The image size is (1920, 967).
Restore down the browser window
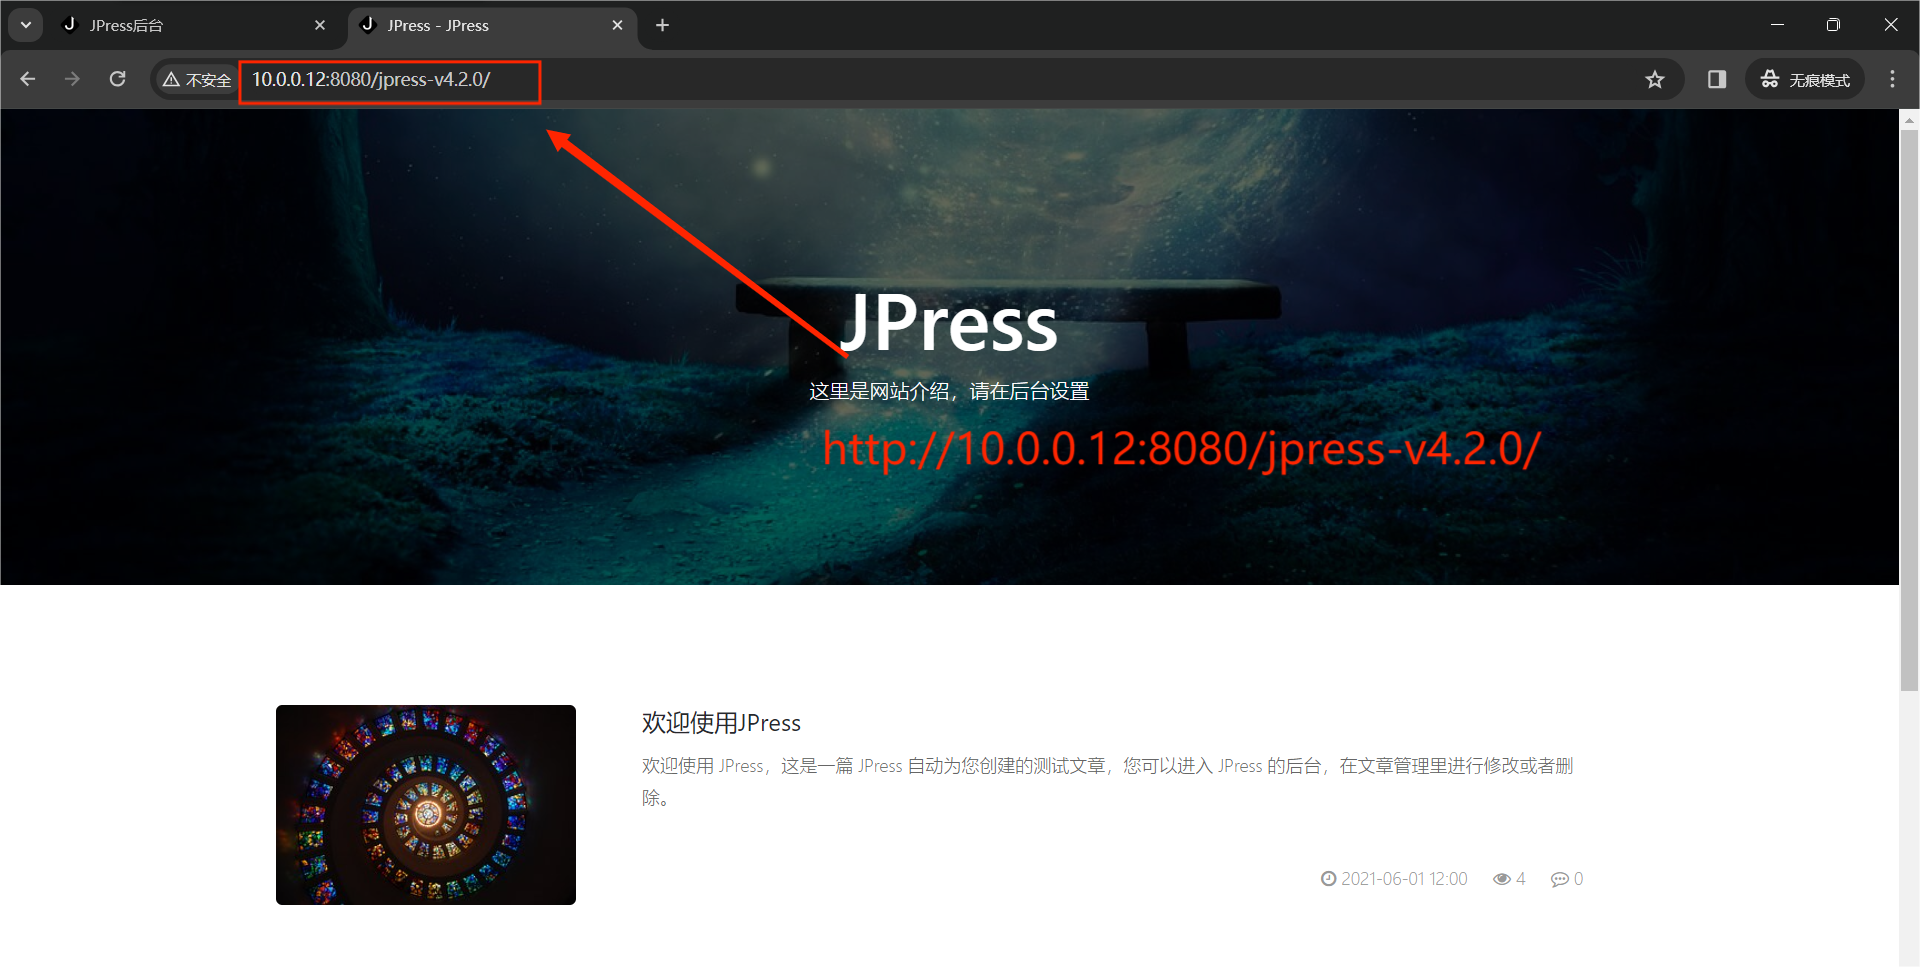(1833, 25)
